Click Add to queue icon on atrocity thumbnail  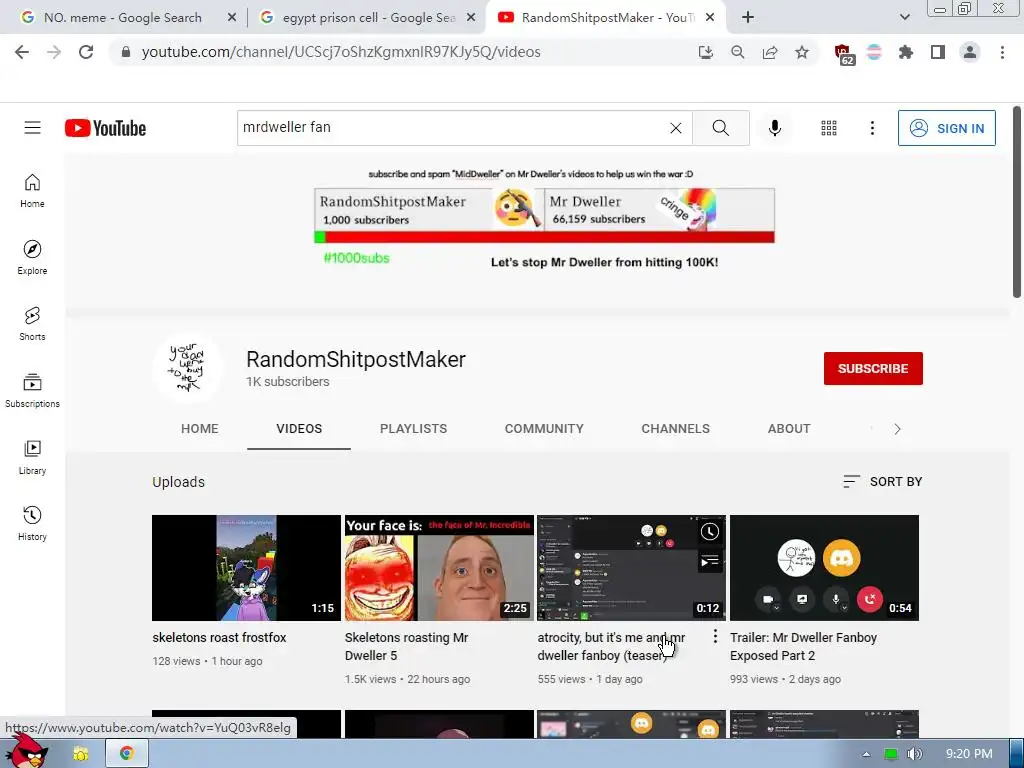pos(710,561)
